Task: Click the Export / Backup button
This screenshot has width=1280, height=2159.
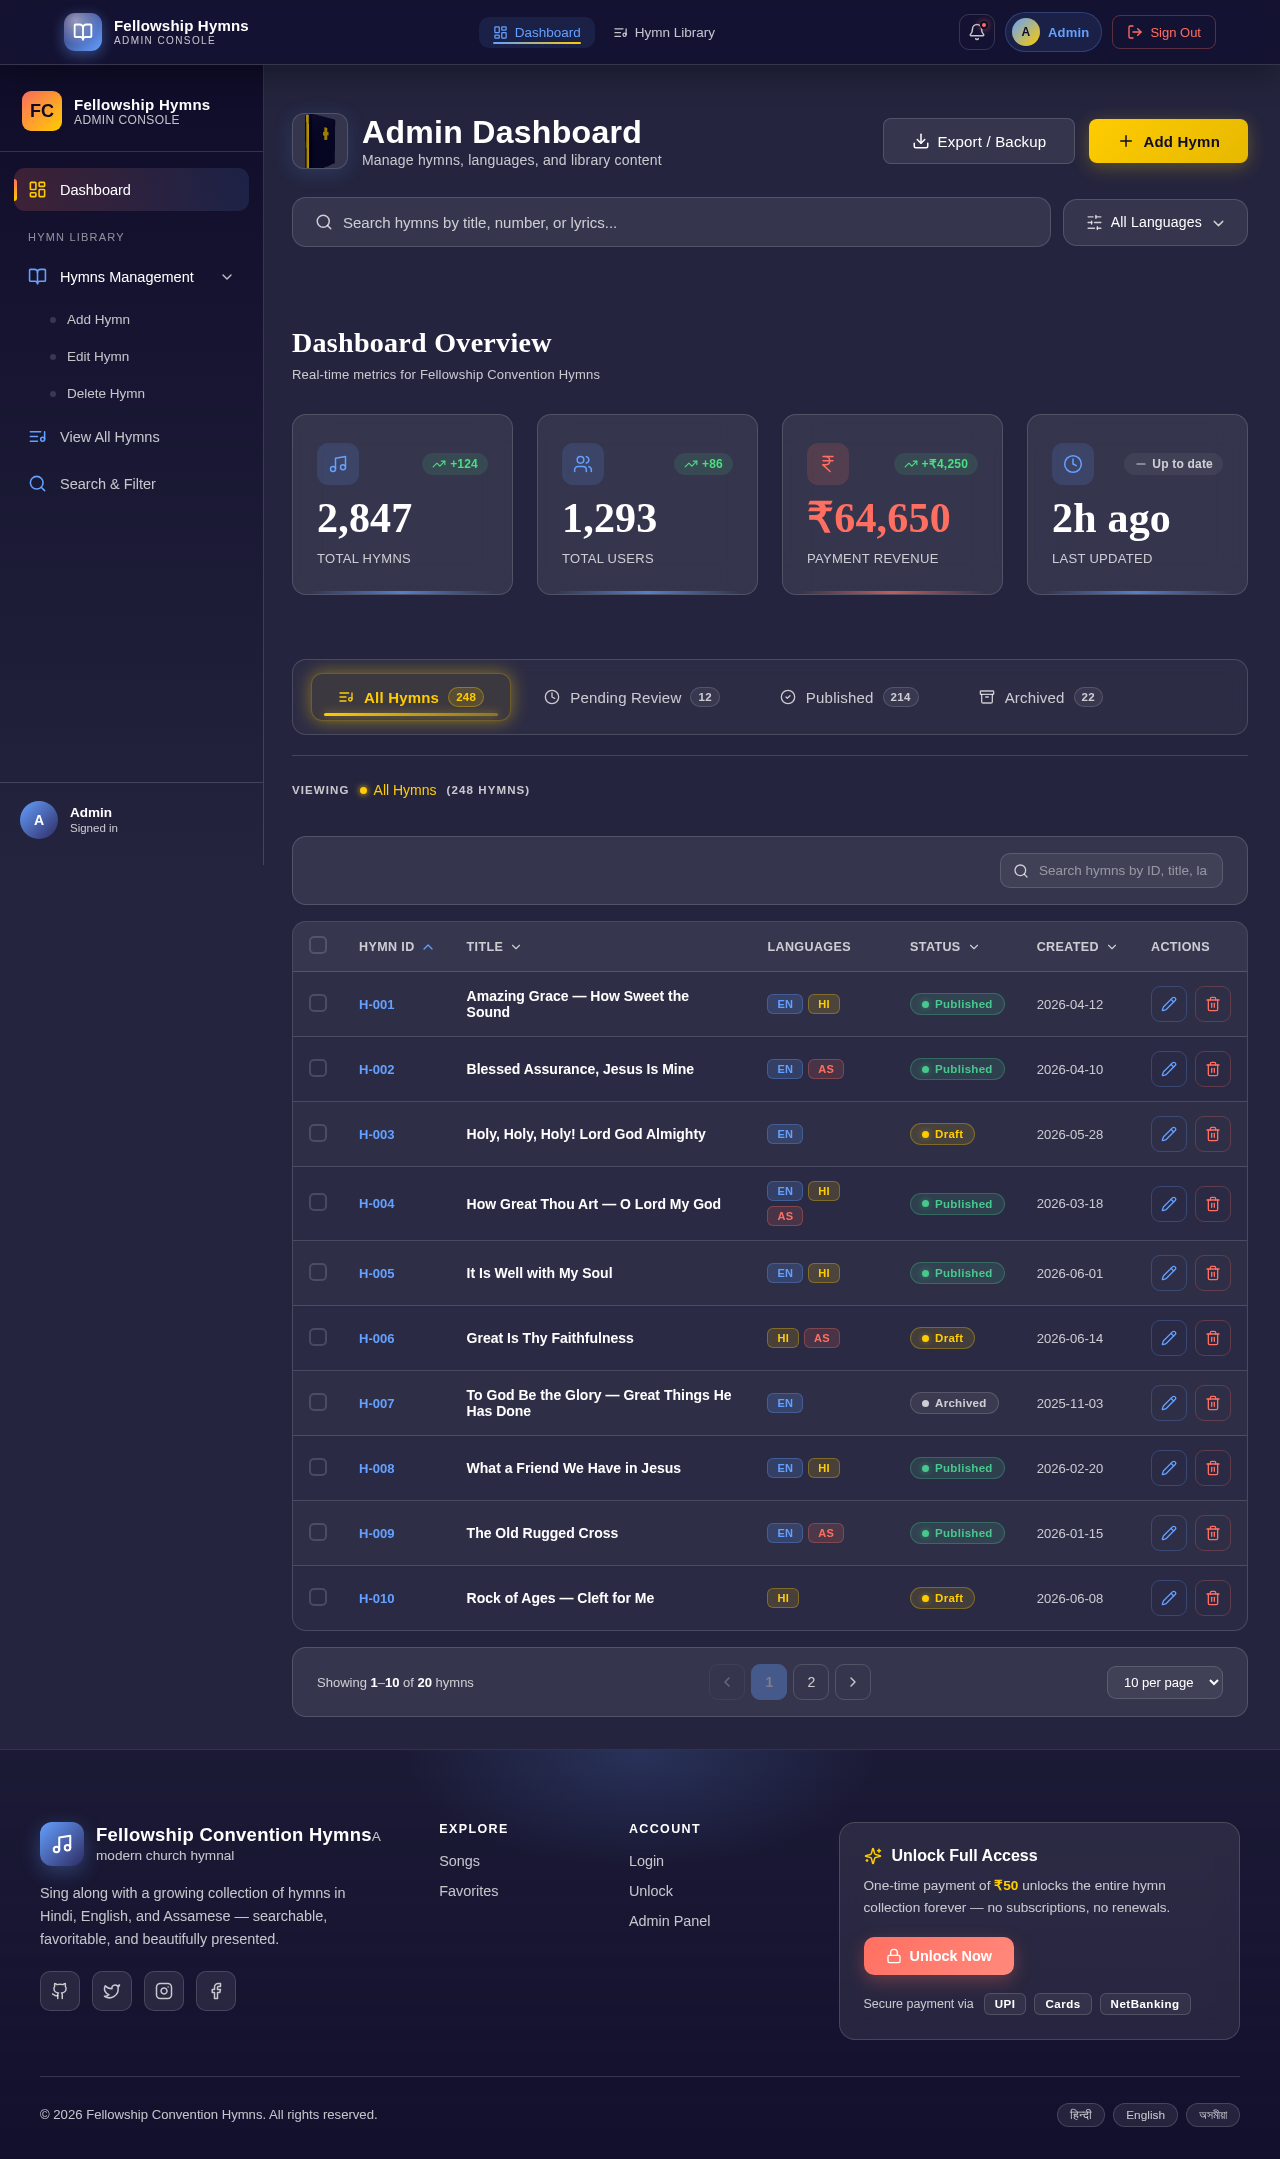Action: point(979,141)
